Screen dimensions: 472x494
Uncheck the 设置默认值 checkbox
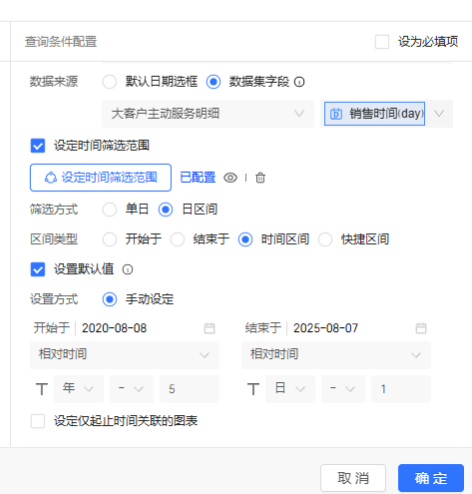[38, 269]
